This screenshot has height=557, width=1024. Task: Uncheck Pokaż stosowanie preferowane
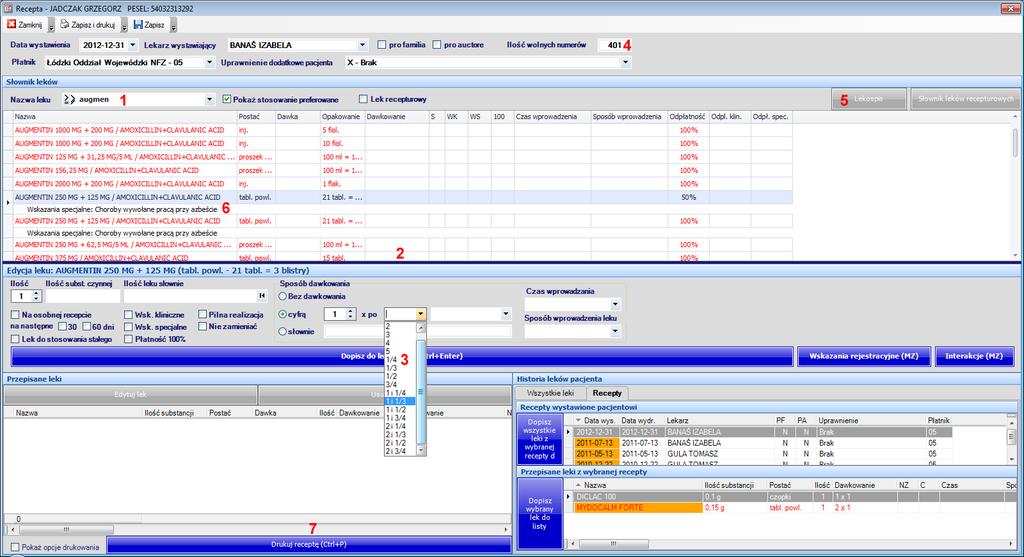pyautogui.click(x=227, y=99)
